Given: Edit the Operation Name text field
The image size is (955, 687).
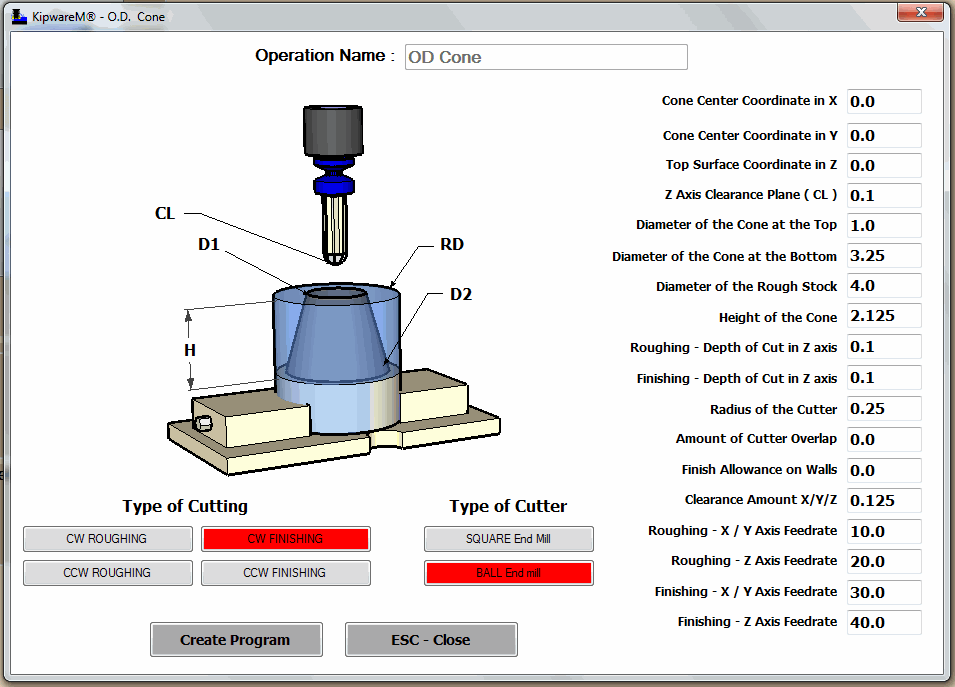Looking at the screenshot, I should (545, 57).
